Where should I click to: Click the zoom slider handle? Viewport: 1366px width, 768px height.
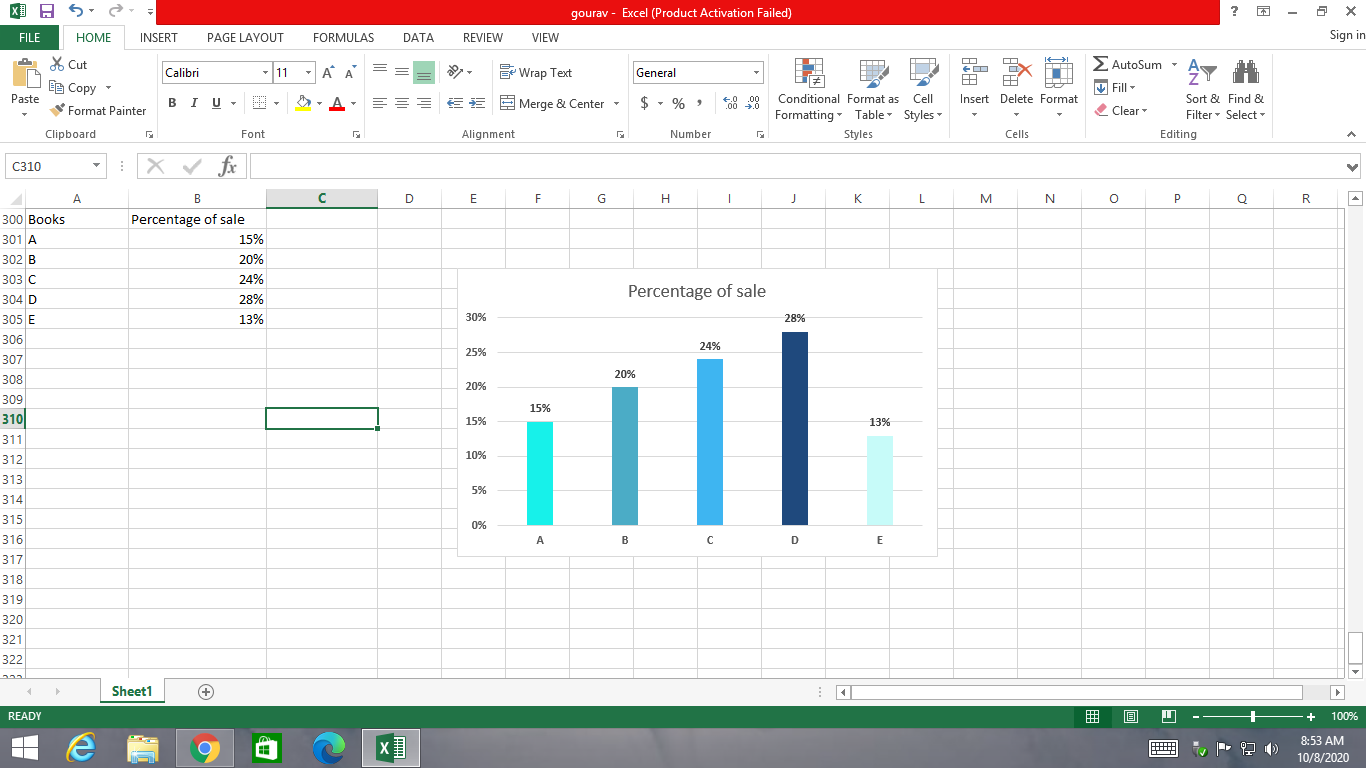tap(1253, 716)
